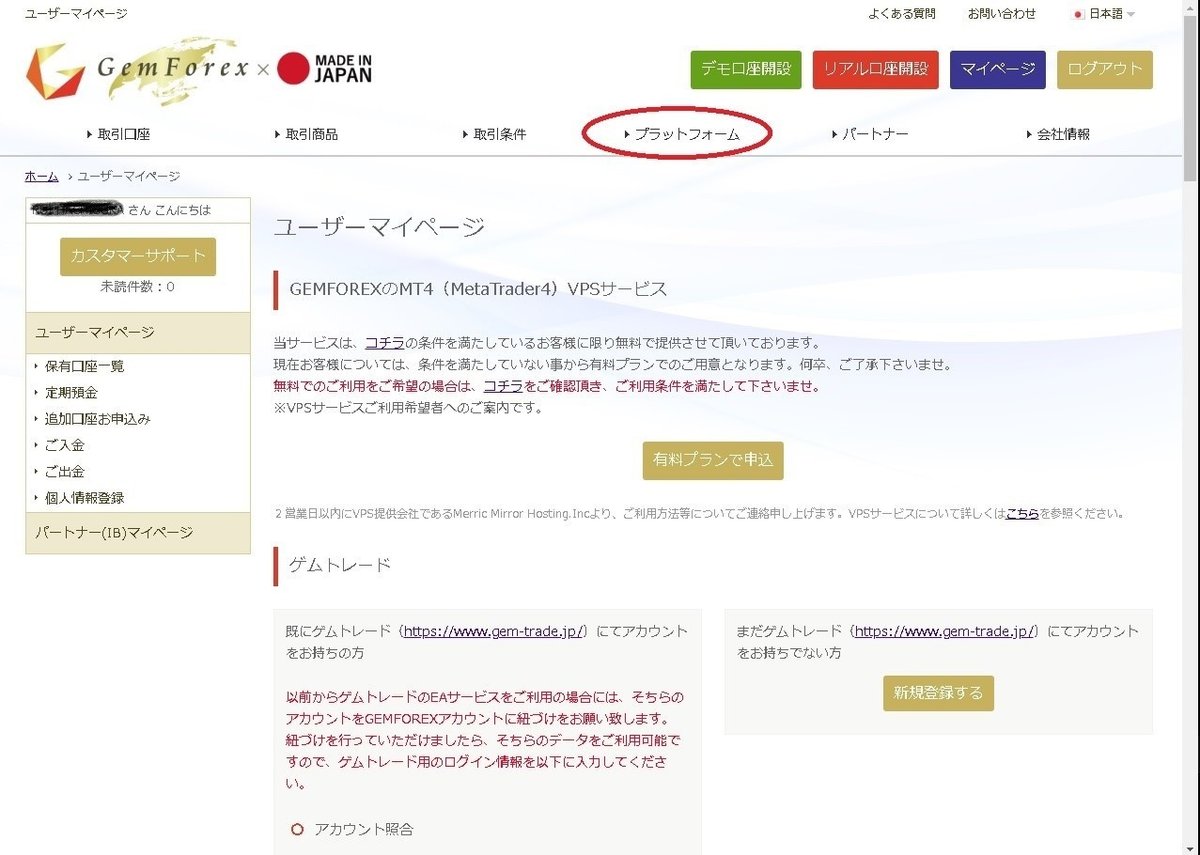
Task: Click the Japanese flag language icon
Action: pyautogui.click(x=1078, y=13)
